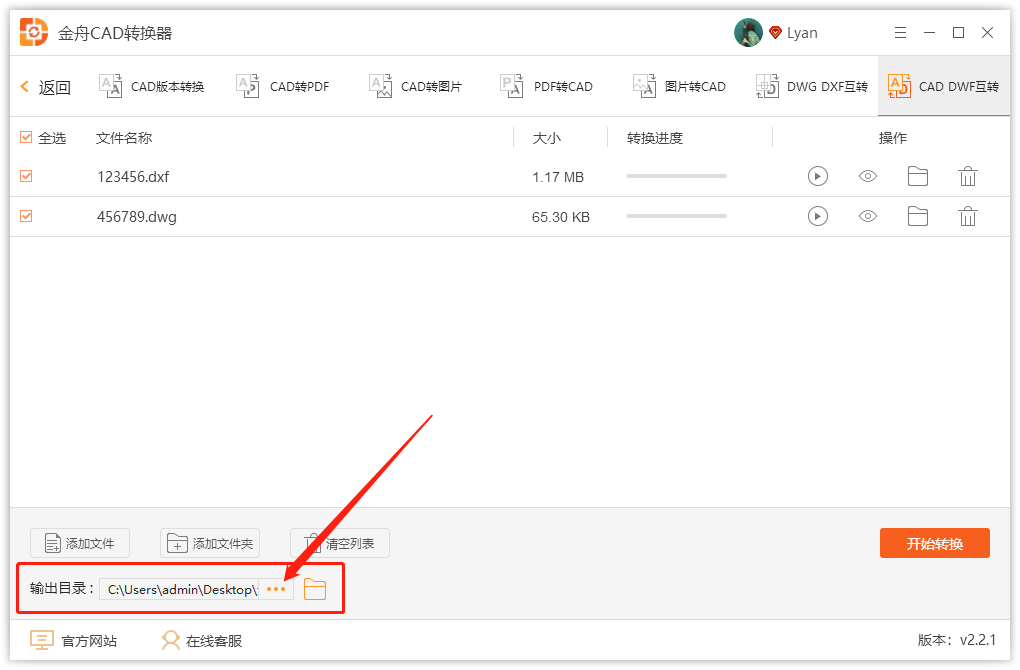Click the 官方网站 website icon
This screenshot has width=1020, height=670.
41,640
